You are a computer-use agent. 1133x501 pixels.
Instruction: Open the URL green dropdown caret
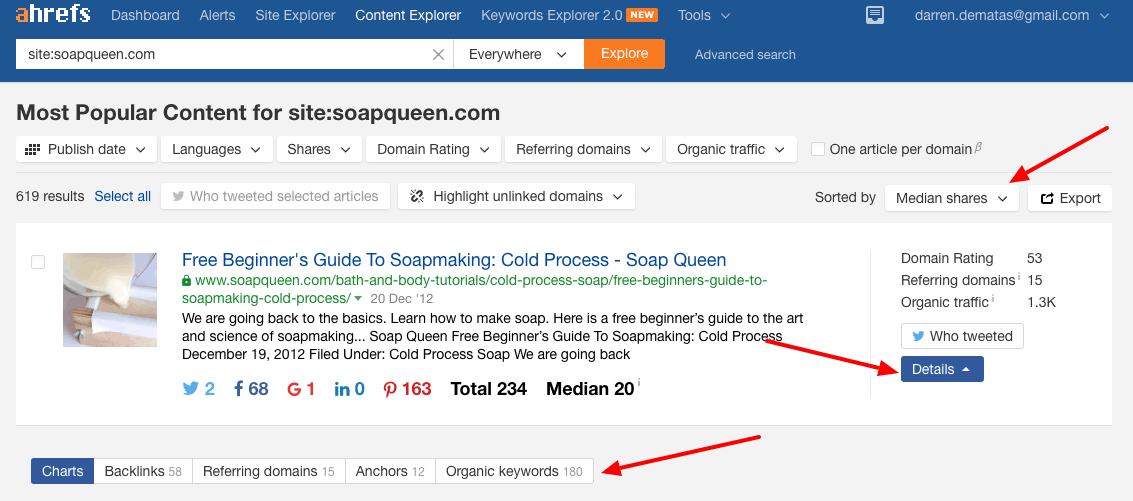[358, 299]
